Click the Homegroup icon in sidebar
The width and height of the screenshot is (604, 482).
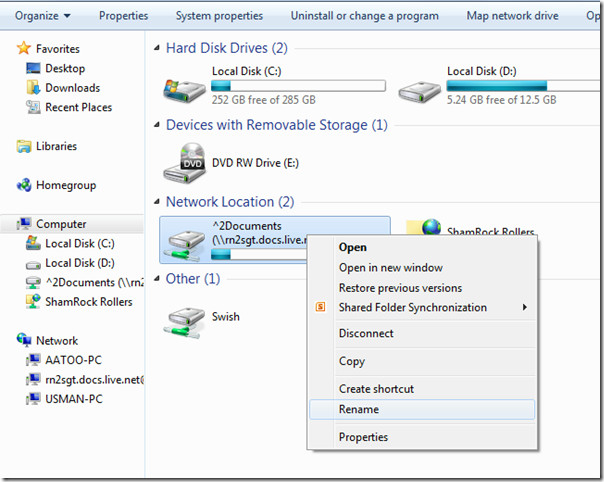coord(24,185)
